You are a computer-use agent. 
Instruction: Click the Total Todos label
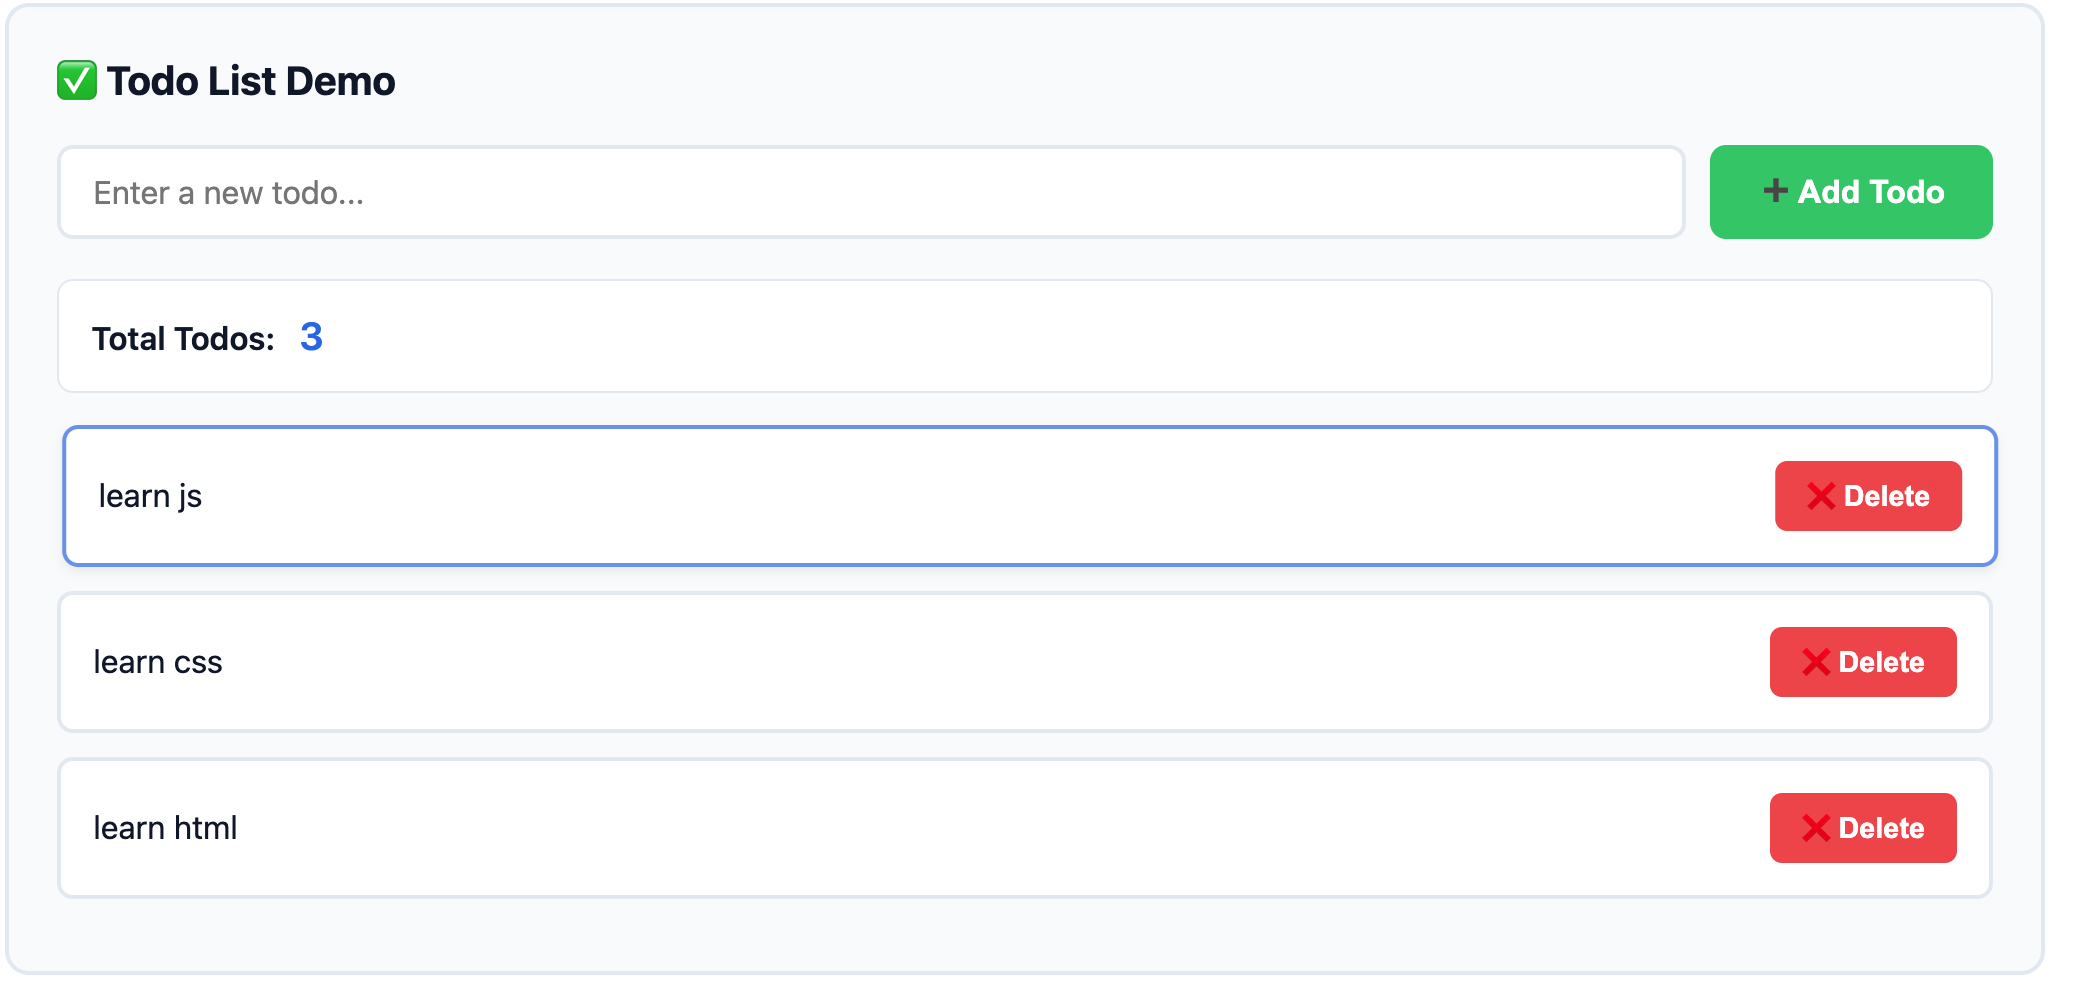pos(183,339)
